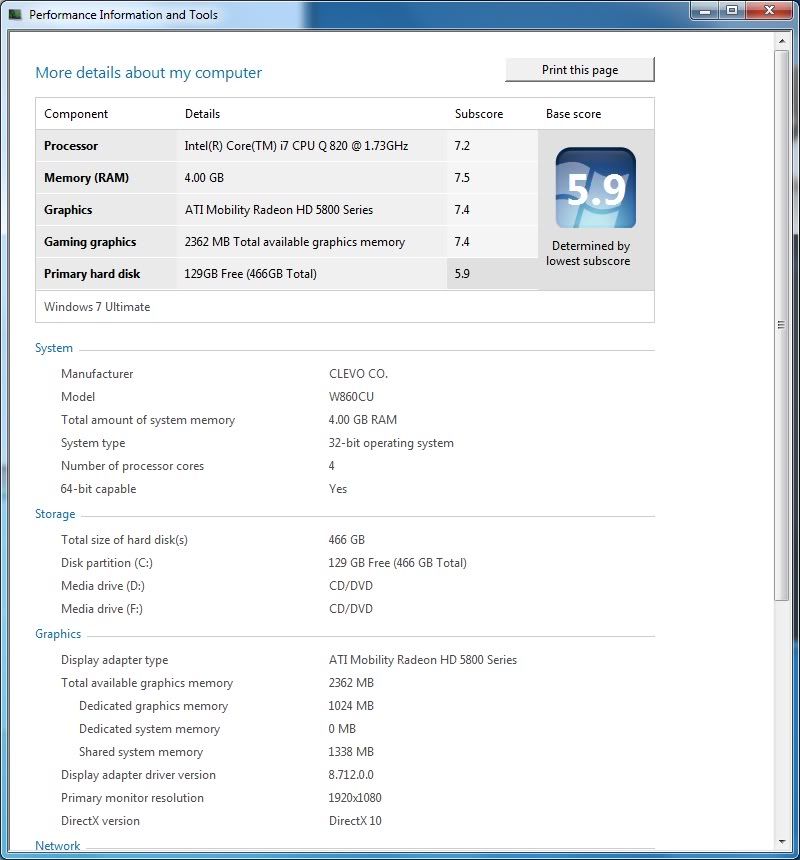800x860 pixels.
Task: Click the Print this page button
Action: pos(580,70)
